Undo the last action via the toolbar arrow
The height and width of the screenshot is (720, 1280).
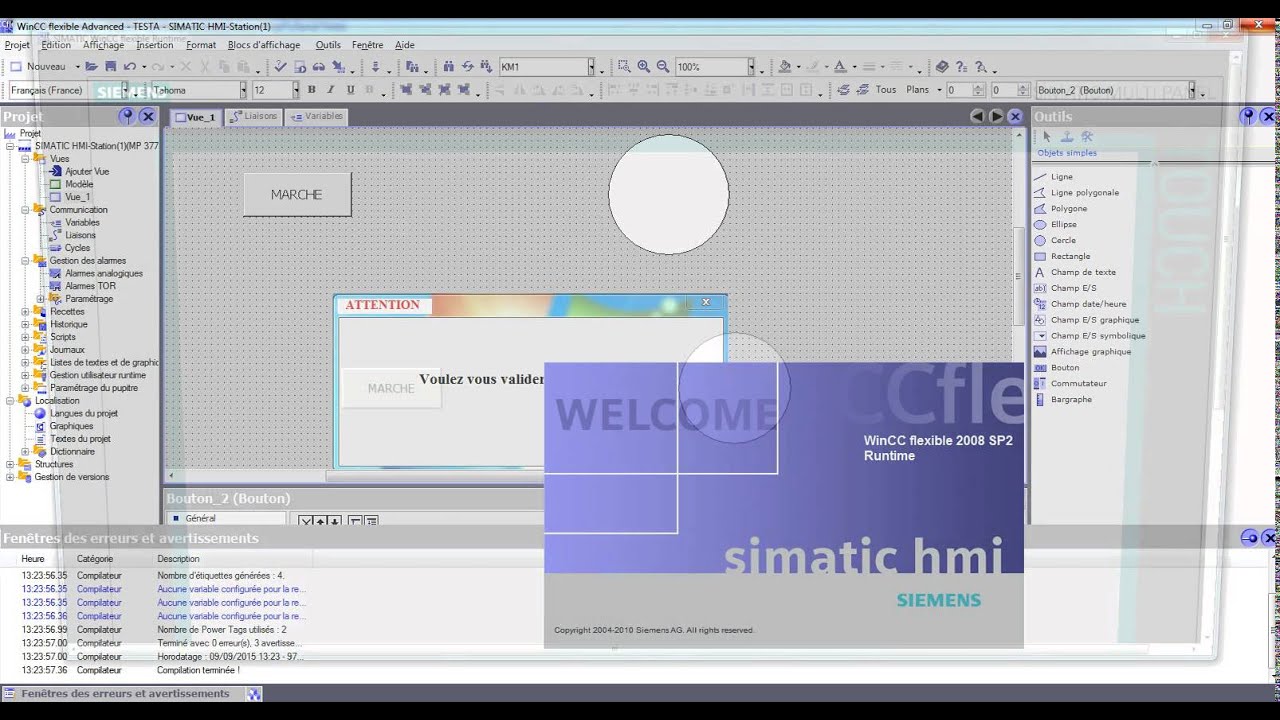(x=129, y=66)
